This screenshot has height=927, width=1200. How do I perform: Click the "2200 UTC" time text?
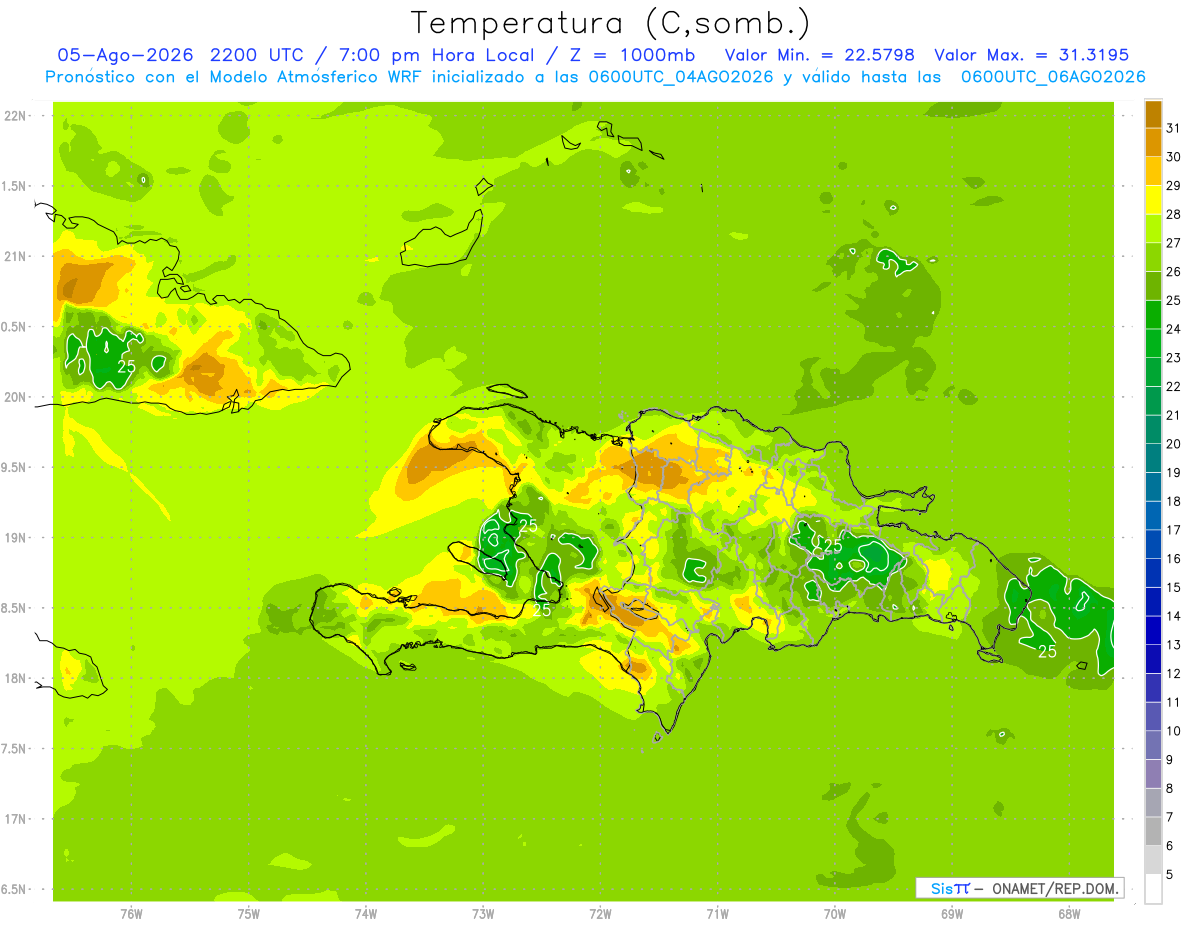click(256, 55)
